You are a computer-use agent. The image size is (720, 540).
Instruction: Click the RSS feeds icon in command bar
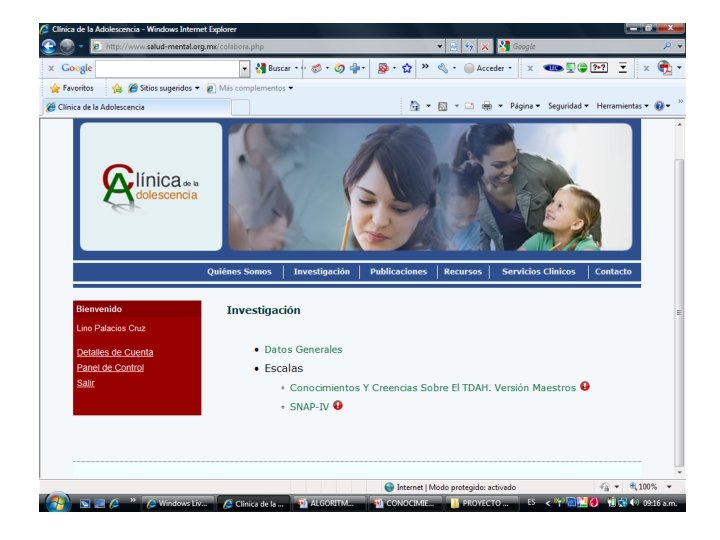[443, 106]
